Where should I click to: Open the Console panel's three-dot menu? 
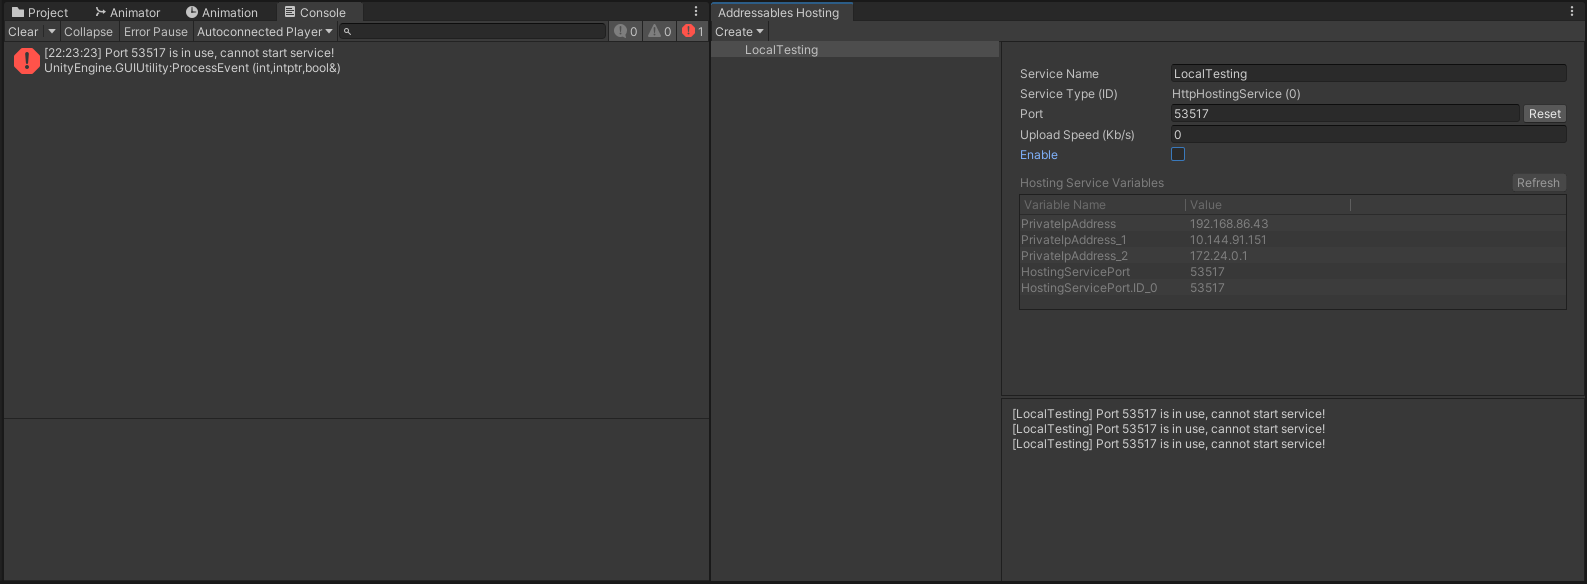coord(696,12)
